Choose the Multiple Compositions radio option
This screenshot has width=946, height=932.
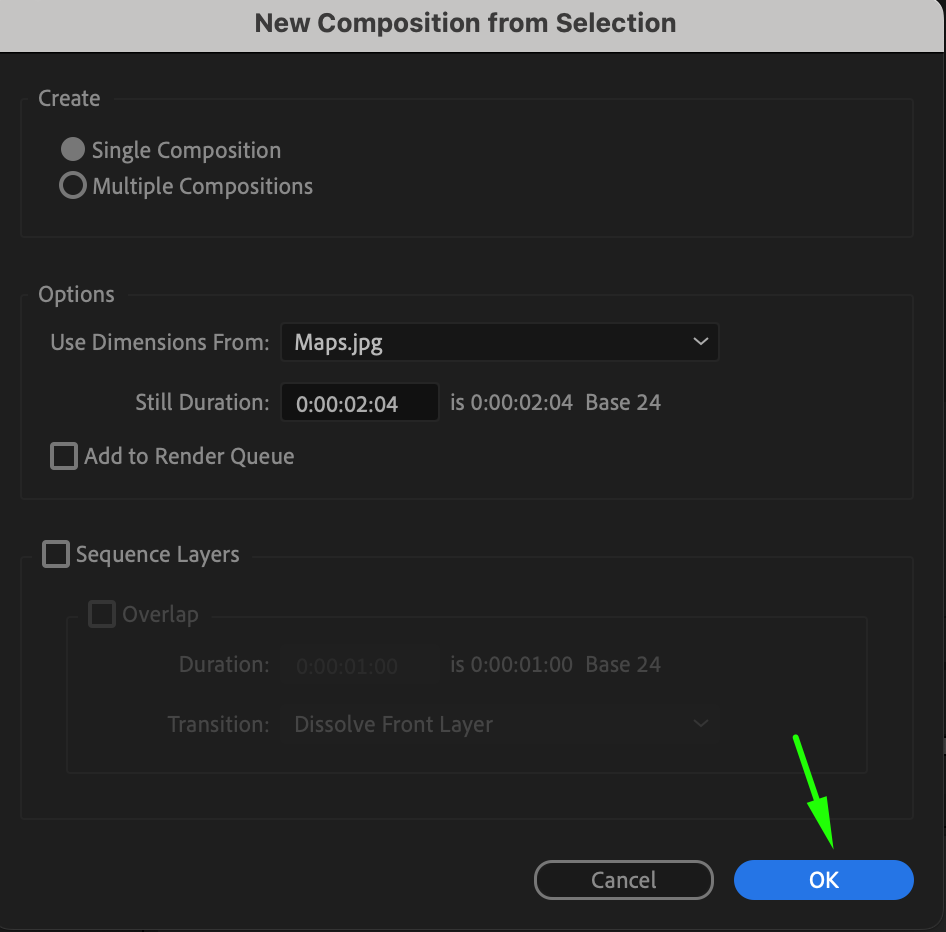73,186
